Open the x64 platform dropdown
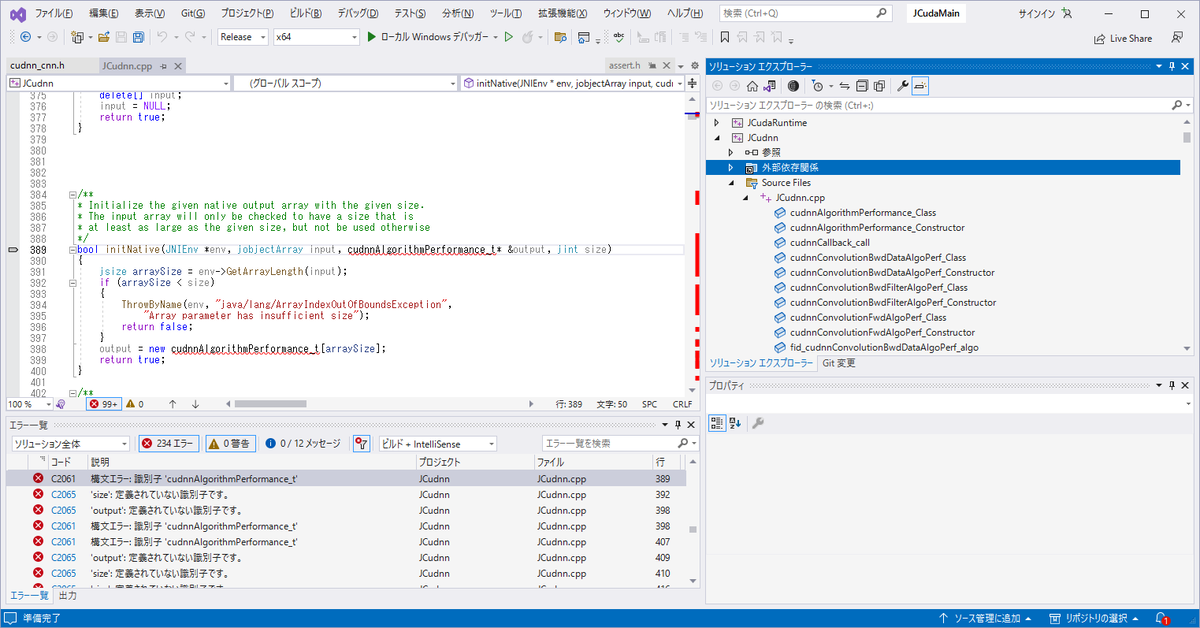The image size is (1200, 628). tap(316, 37)
